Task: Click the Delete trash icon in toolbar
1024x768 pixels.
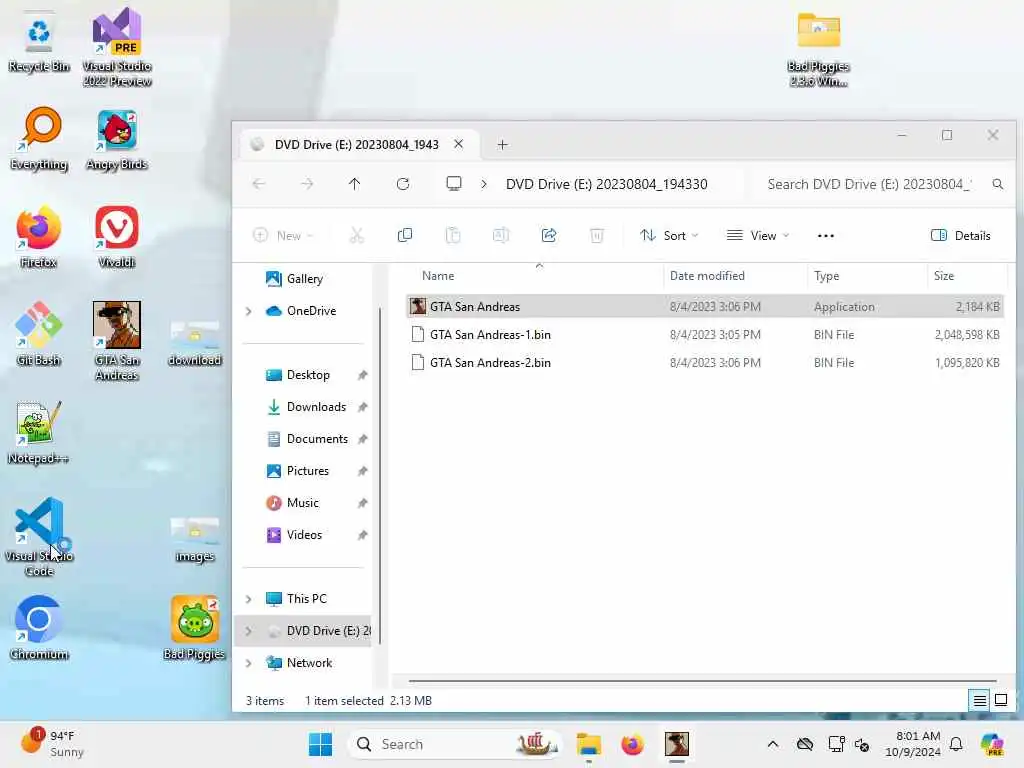Action: tap(597, 235)
